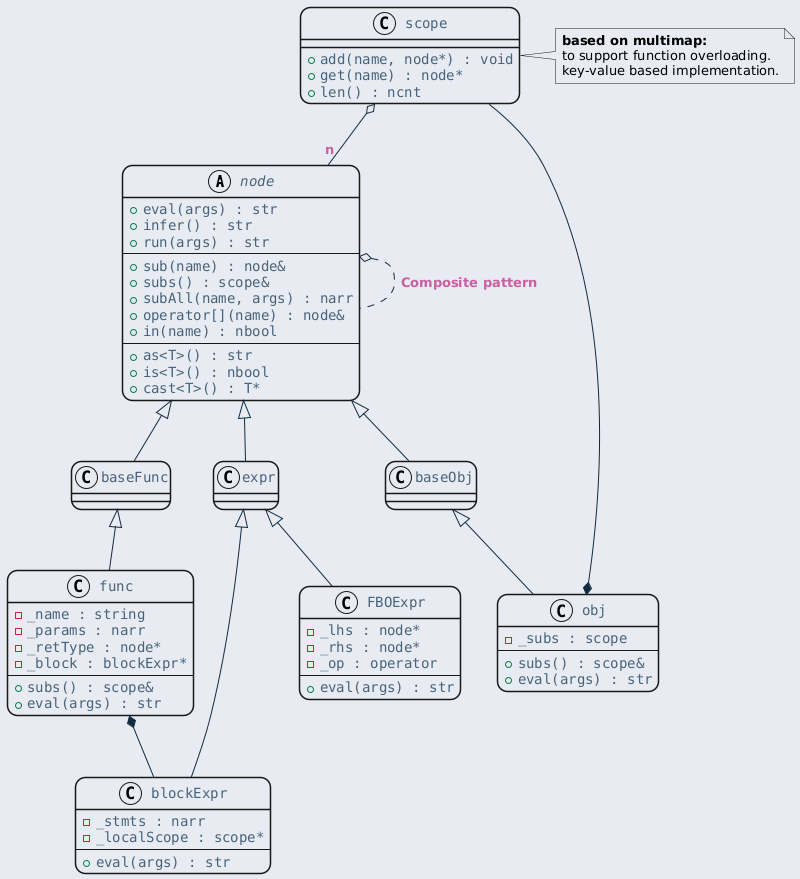The height and width of the screenshot is (879, 800).
Task: Click the 'Composite pattern' label
Action: [469, 283]
